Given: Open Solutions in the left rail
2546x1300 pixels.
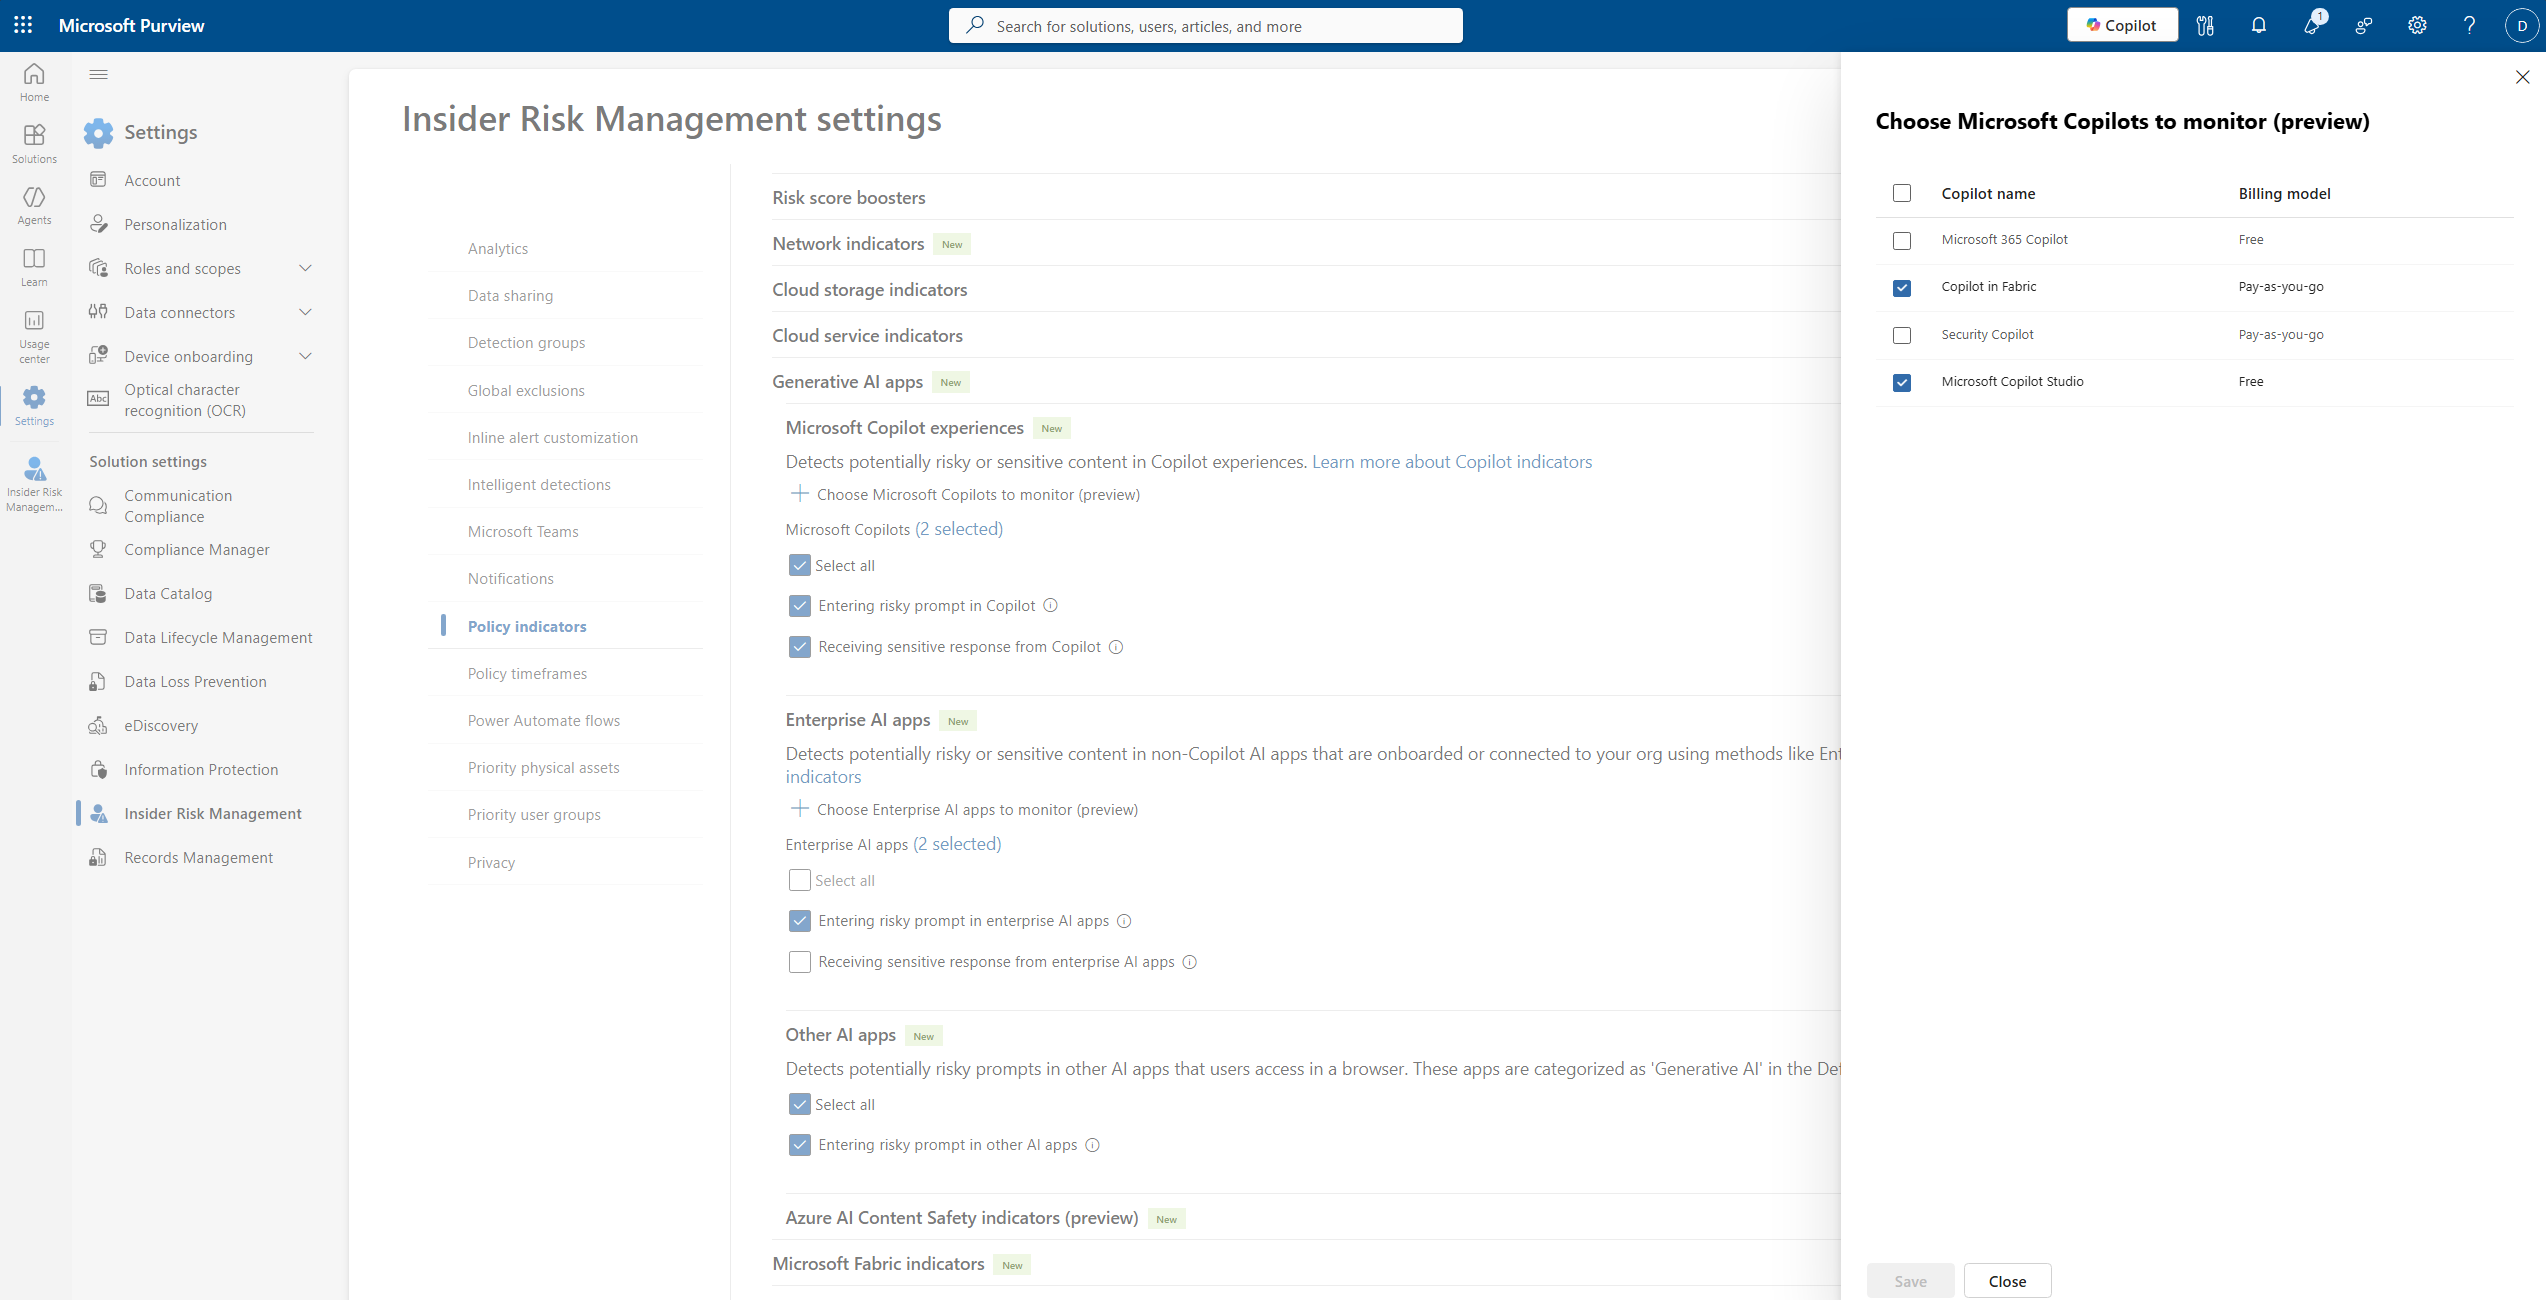Looking at the screenshot, I should [34, 144].
